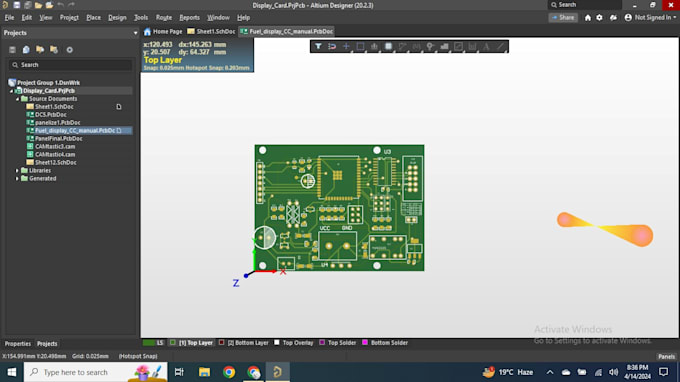This screenshot has width=680, height=382.
Task: Click the Panels button
Action: (x=667, y=356)
